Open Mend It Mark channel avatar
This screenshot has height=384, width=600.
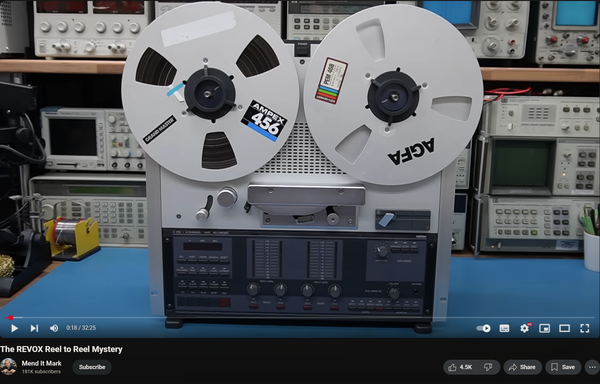(x=8, y=367)
